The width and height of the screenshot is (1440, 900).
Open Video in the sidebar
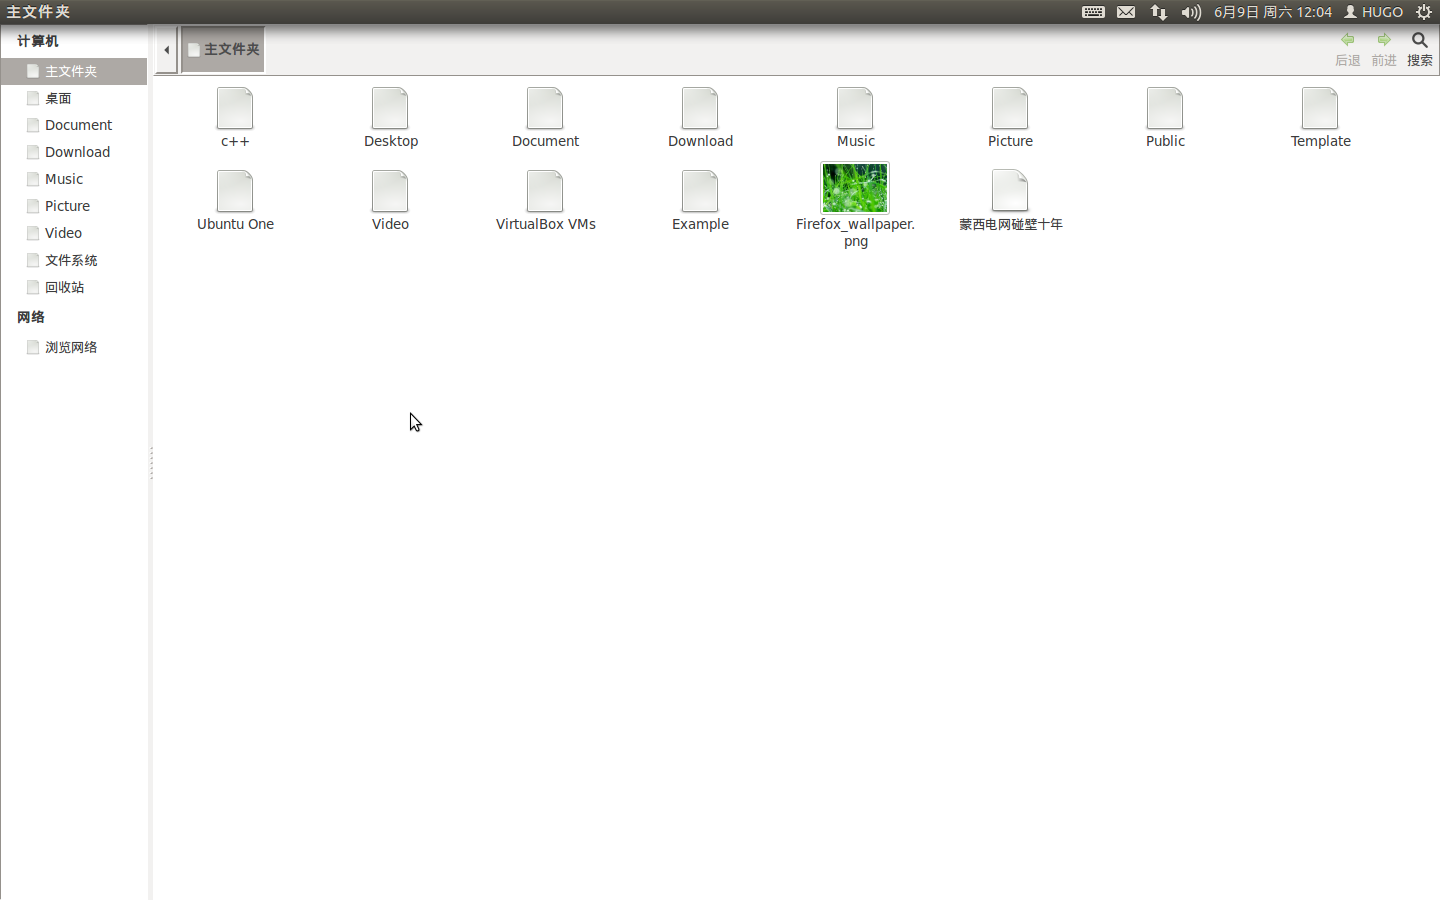click(74, 233)
